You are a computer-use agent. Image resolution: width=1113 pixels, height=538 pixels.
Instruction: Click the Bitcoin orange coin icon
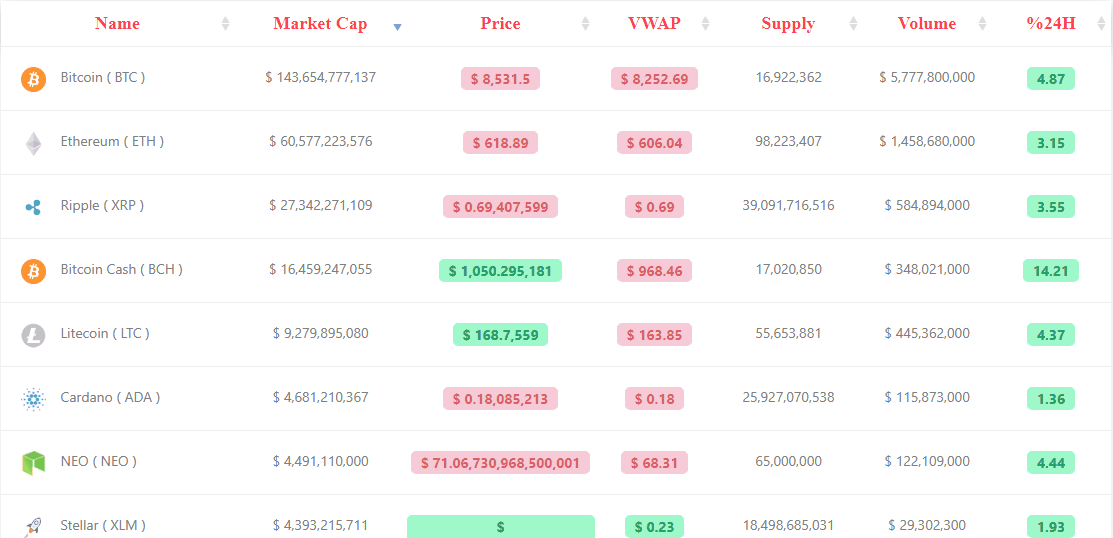click(x=33, y=79)
